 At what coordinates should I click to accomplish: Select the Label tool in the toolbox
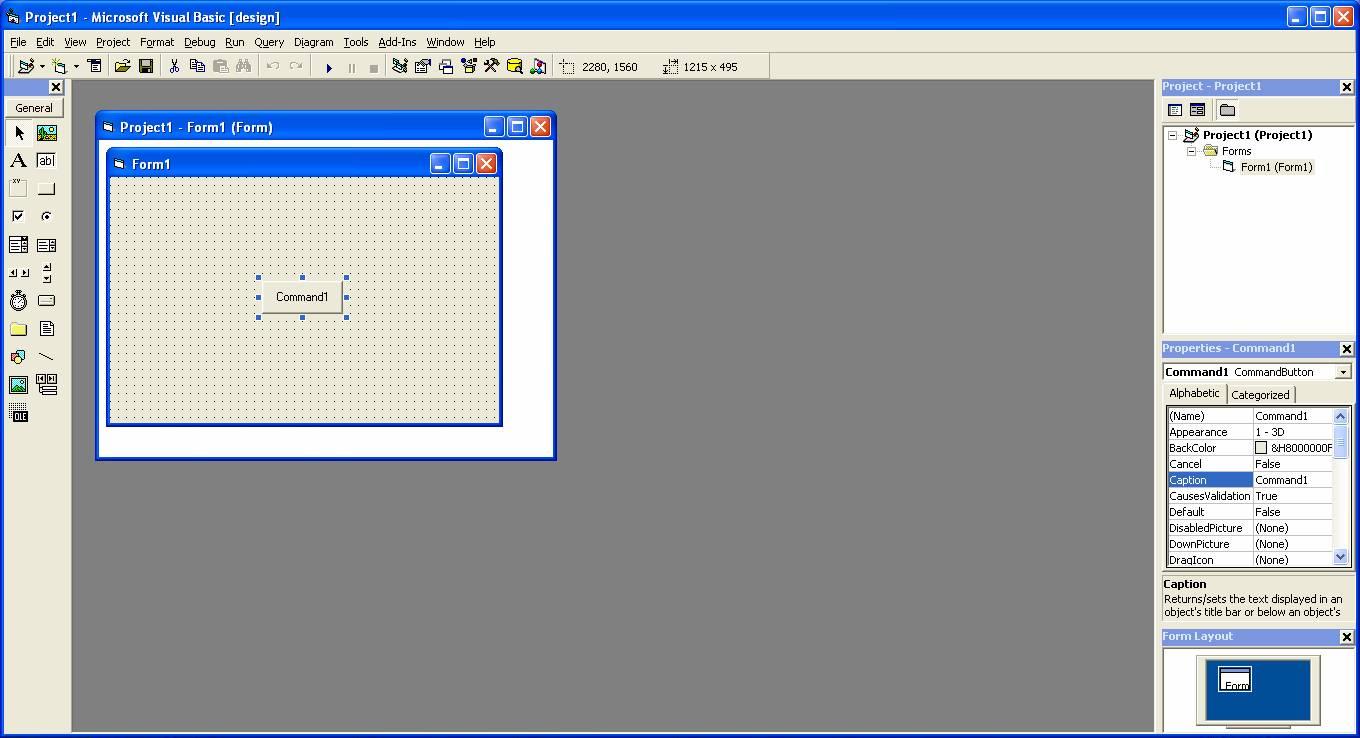click(x=18, y=160)
